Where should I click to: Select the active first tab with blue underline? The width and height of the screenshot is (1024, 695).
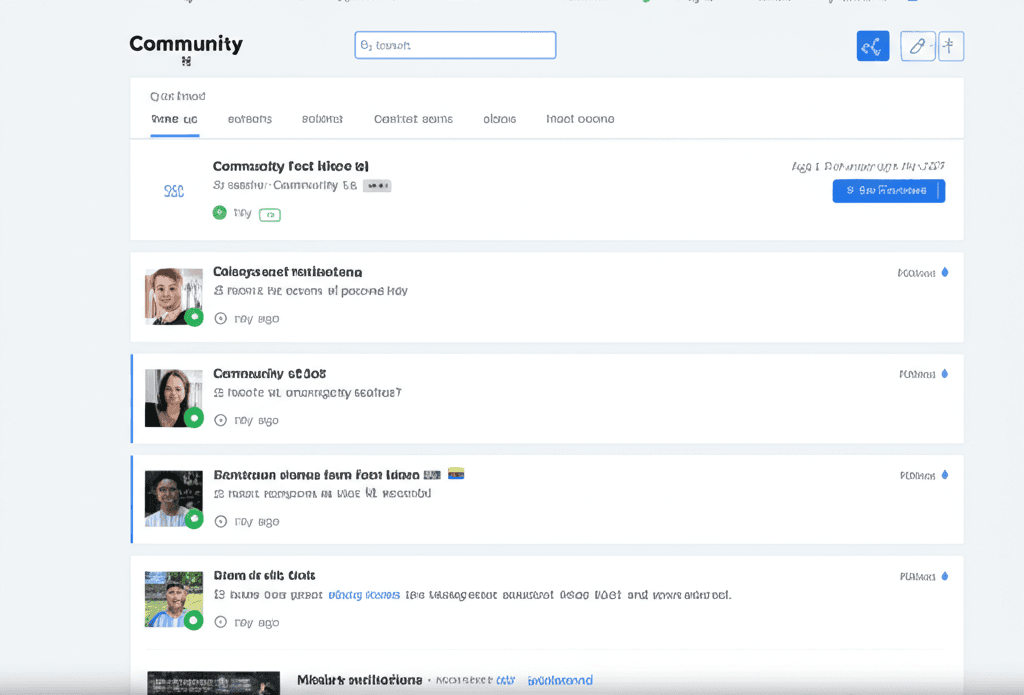tap(174, 119)
